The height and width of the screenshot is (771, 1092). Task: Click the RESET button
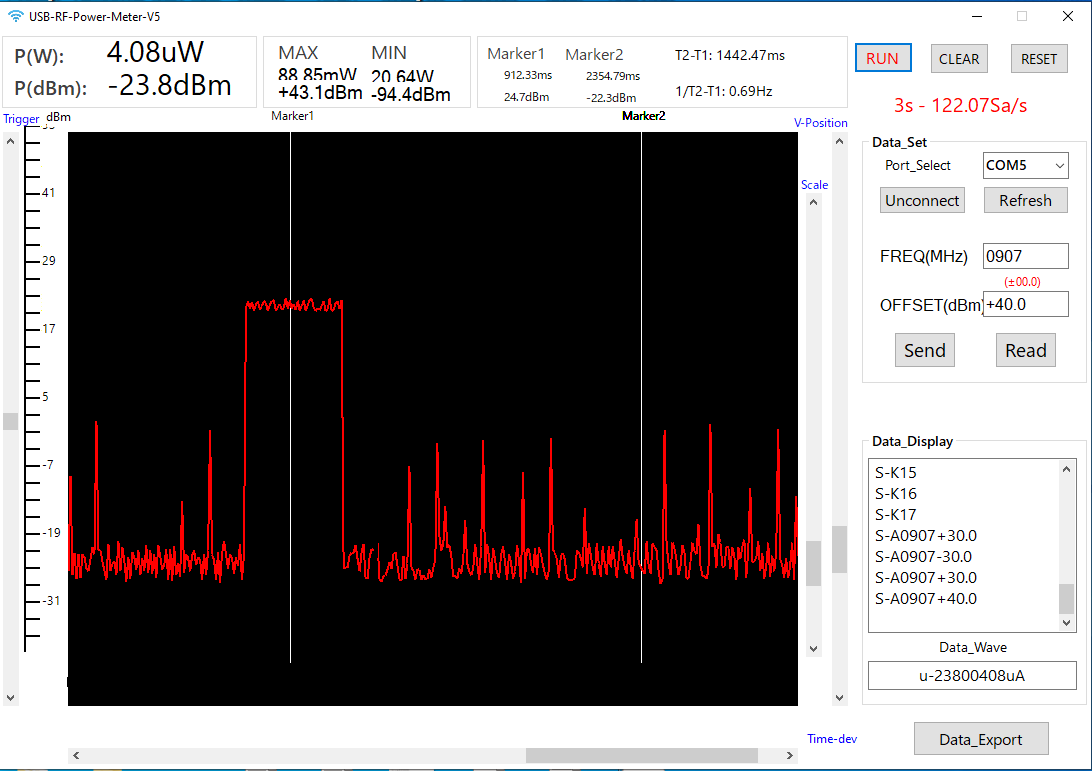1039,59
